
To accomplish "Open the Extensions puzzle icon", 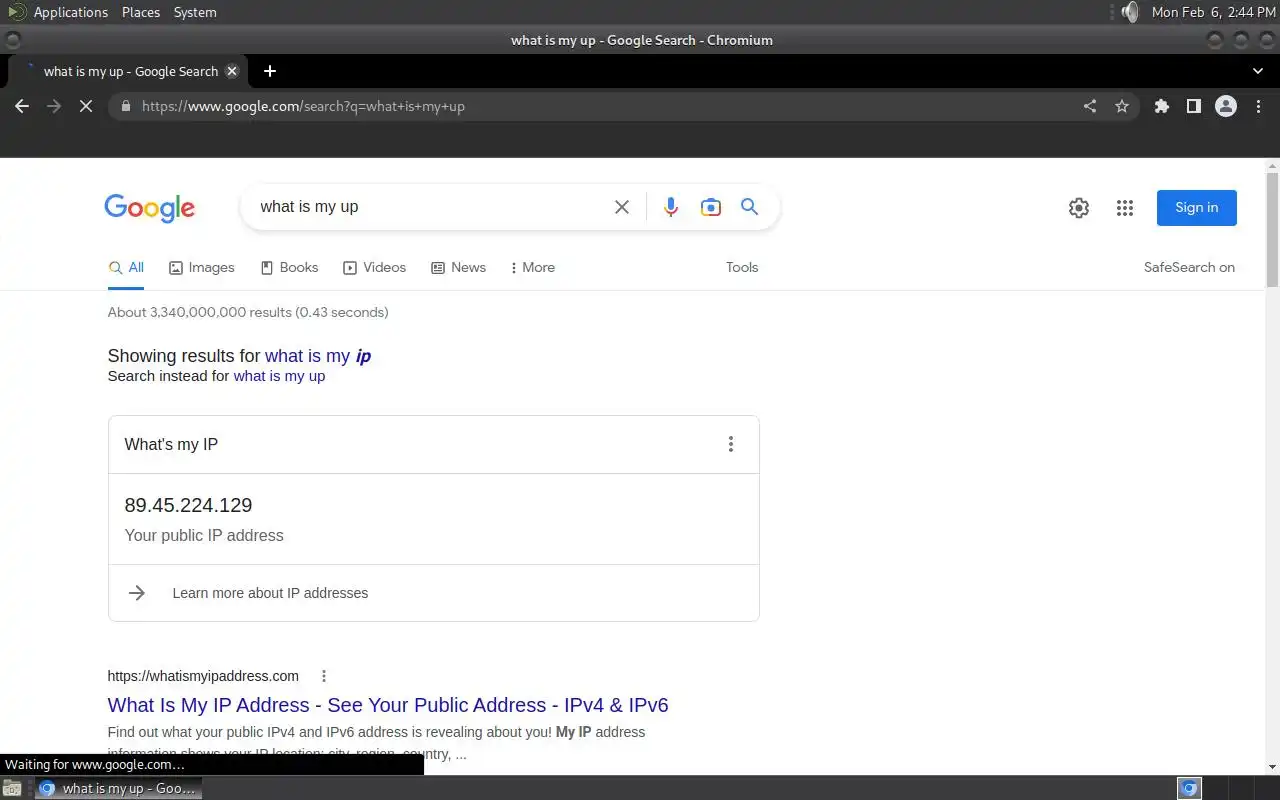I will (1162, 106).
